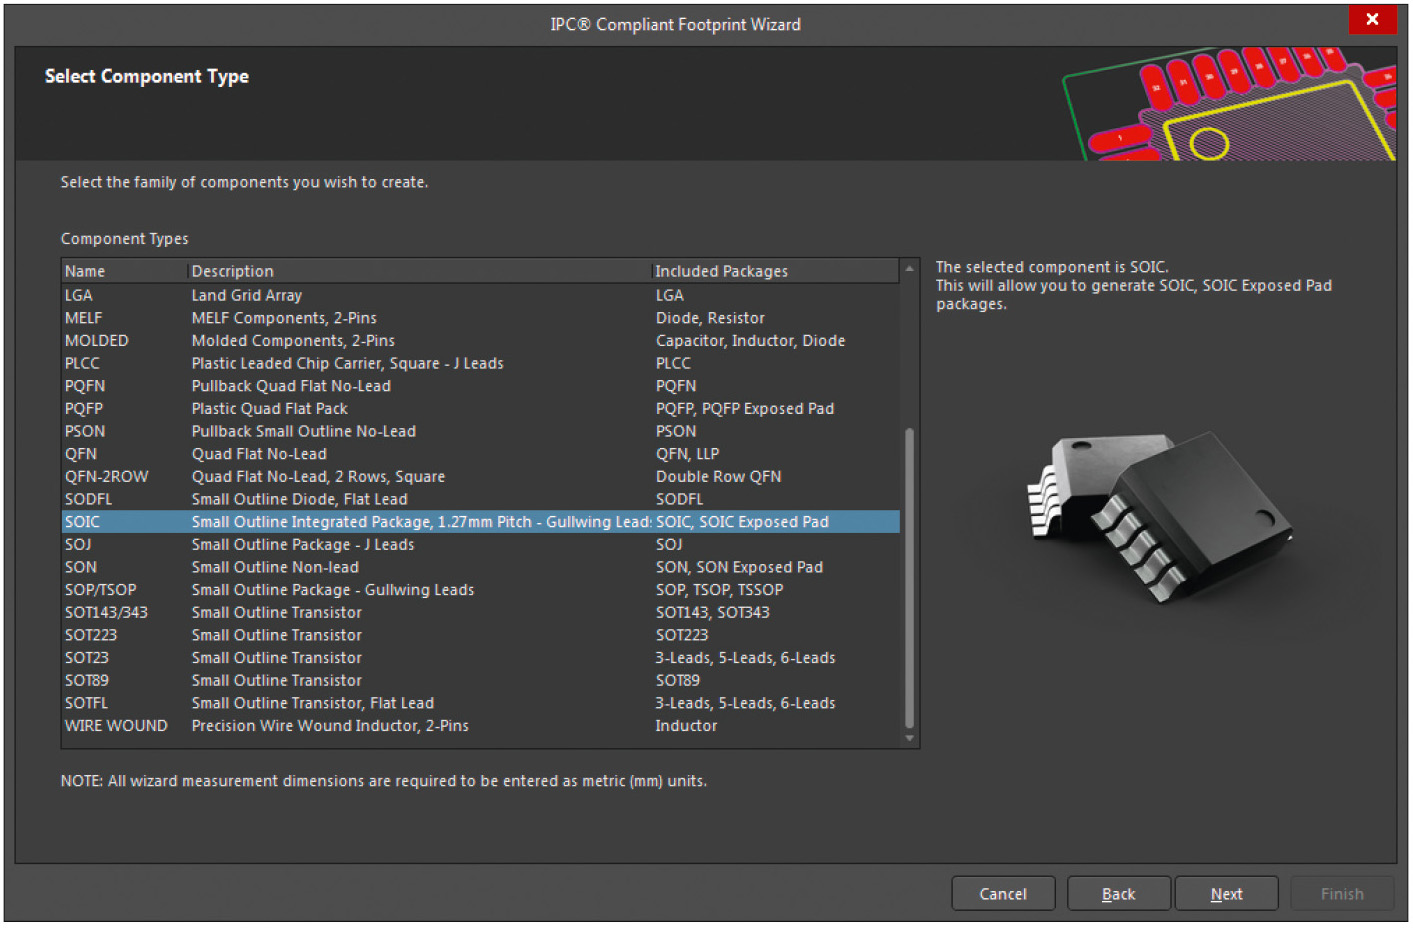
Task: Click 'SON, SON Exposed Pad' packages cell
Action: pyautogui.click(x=739, y=567)
